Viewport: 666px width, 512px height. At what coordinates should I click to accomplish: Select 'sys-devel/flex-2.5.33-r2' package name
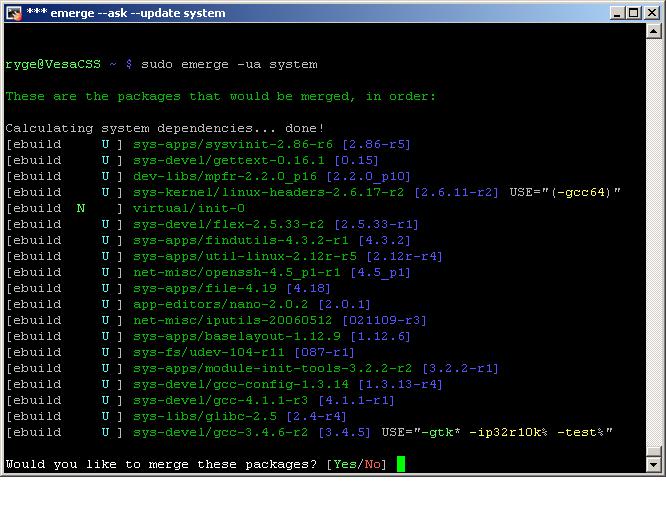tap(229, 224)
